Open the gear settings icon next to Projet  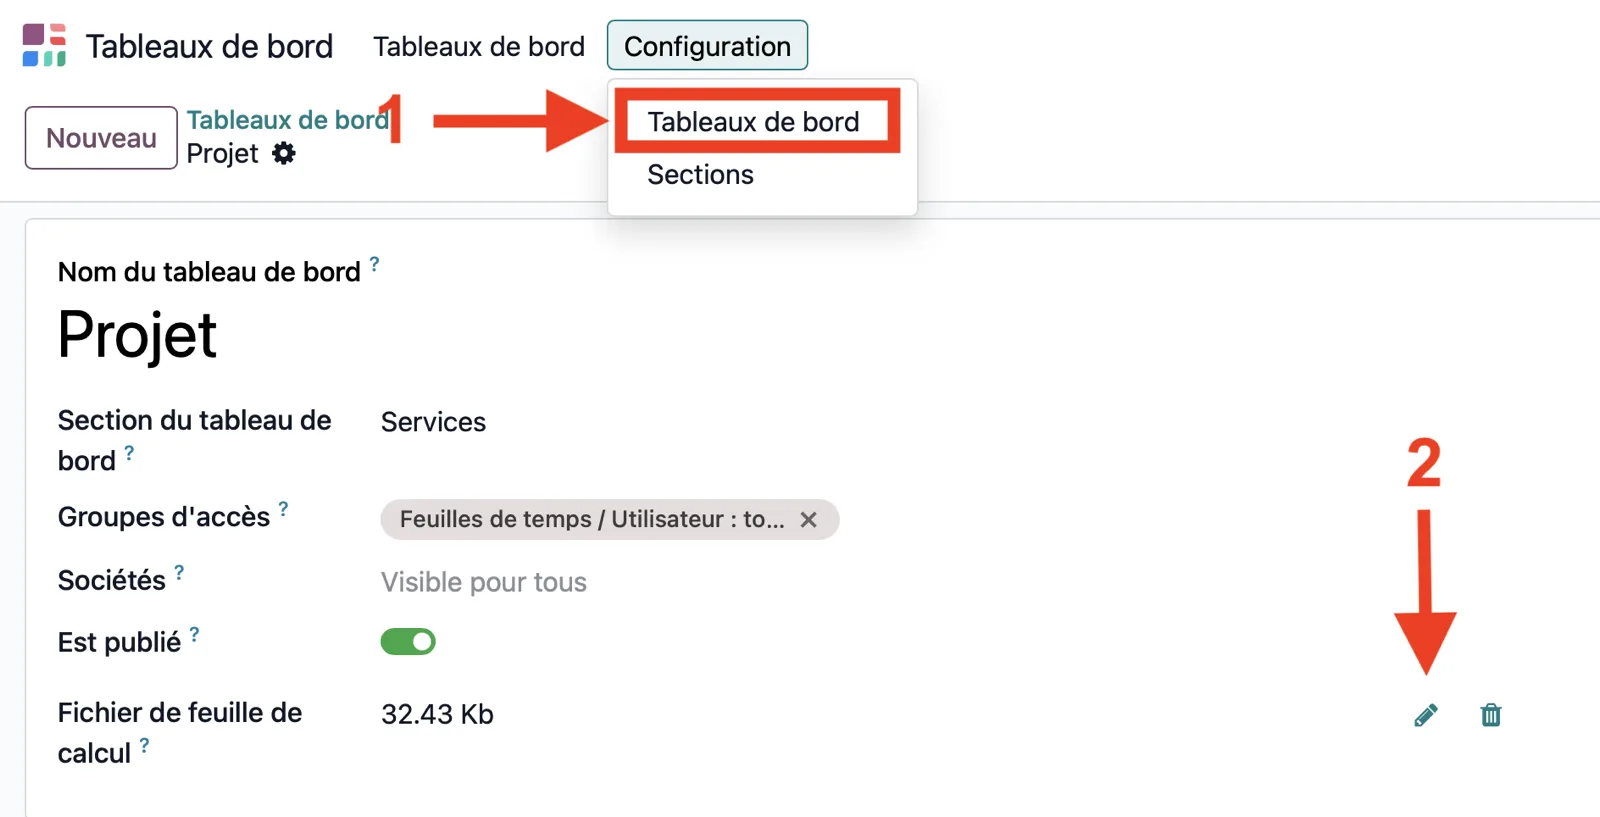click(x=284, y=153)
